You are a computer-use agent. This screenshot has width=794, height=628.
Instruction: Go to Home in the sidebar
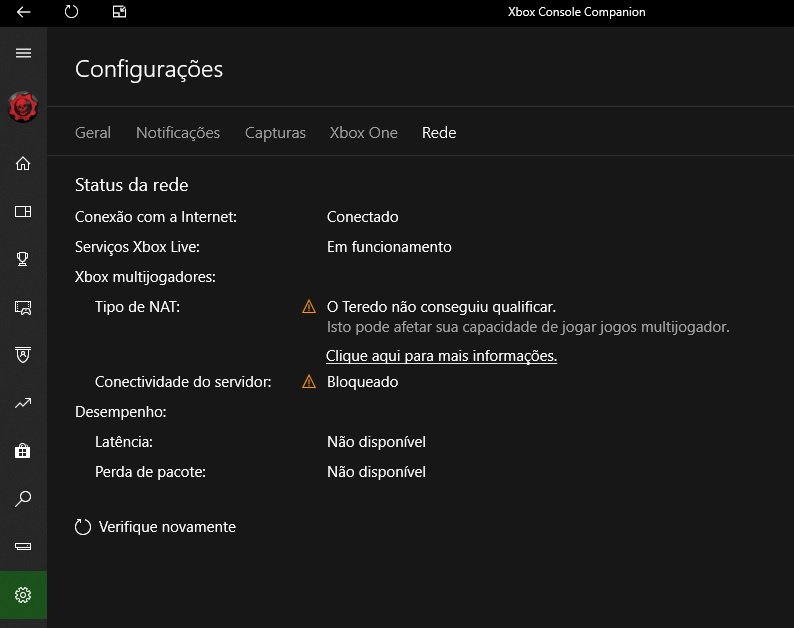23,164
